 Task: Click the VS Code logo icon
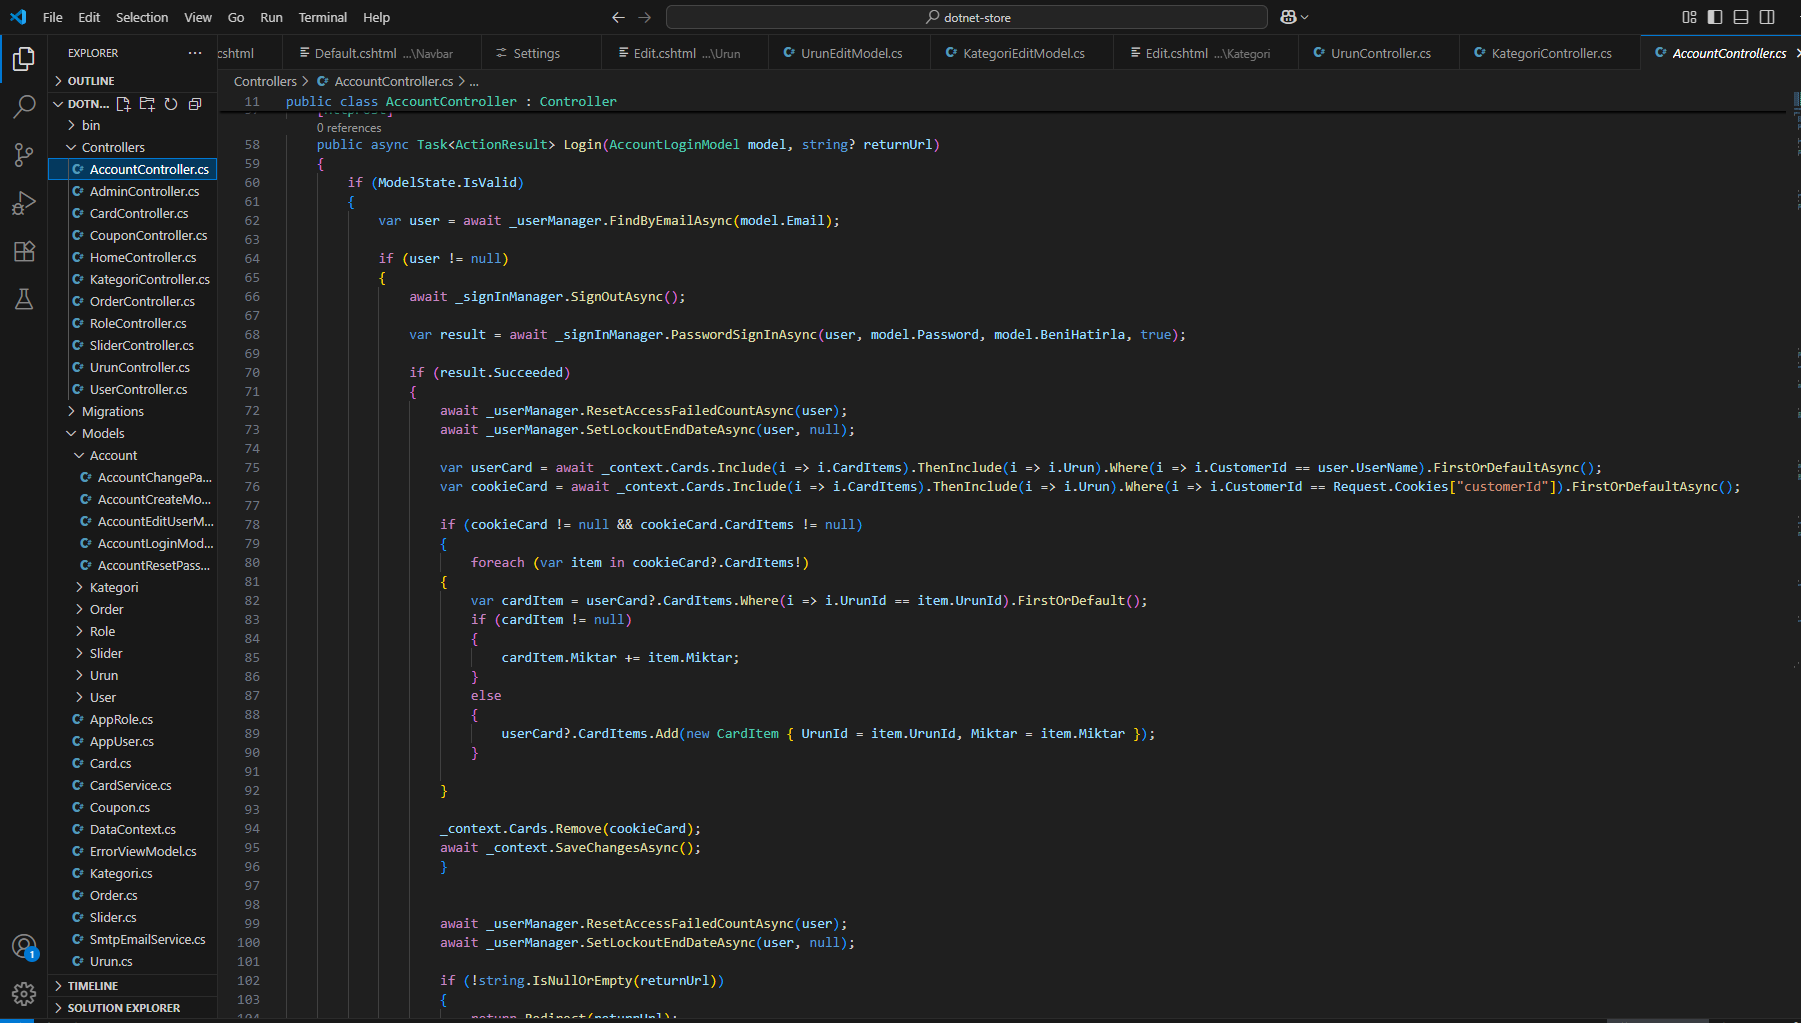pyautogui.click(x=18, y=17)
